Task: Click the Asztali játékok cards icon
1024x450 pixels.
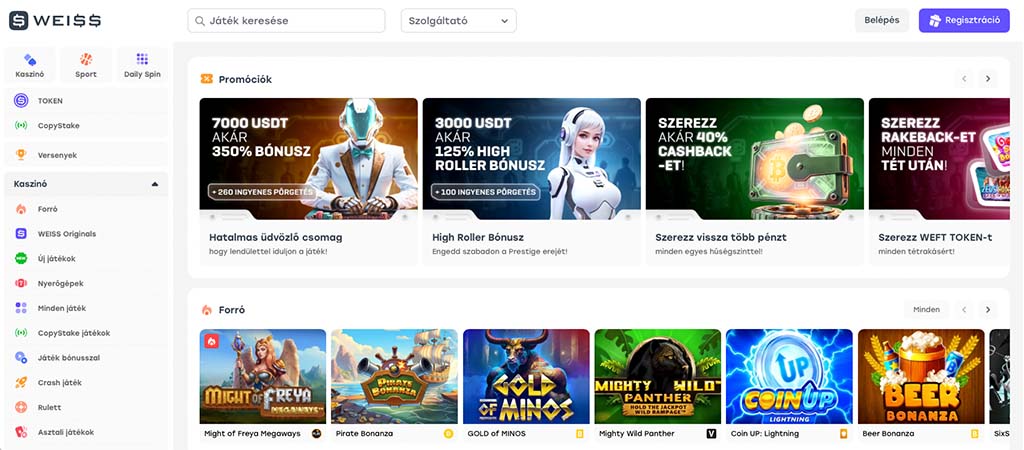Action: [21, 432]
